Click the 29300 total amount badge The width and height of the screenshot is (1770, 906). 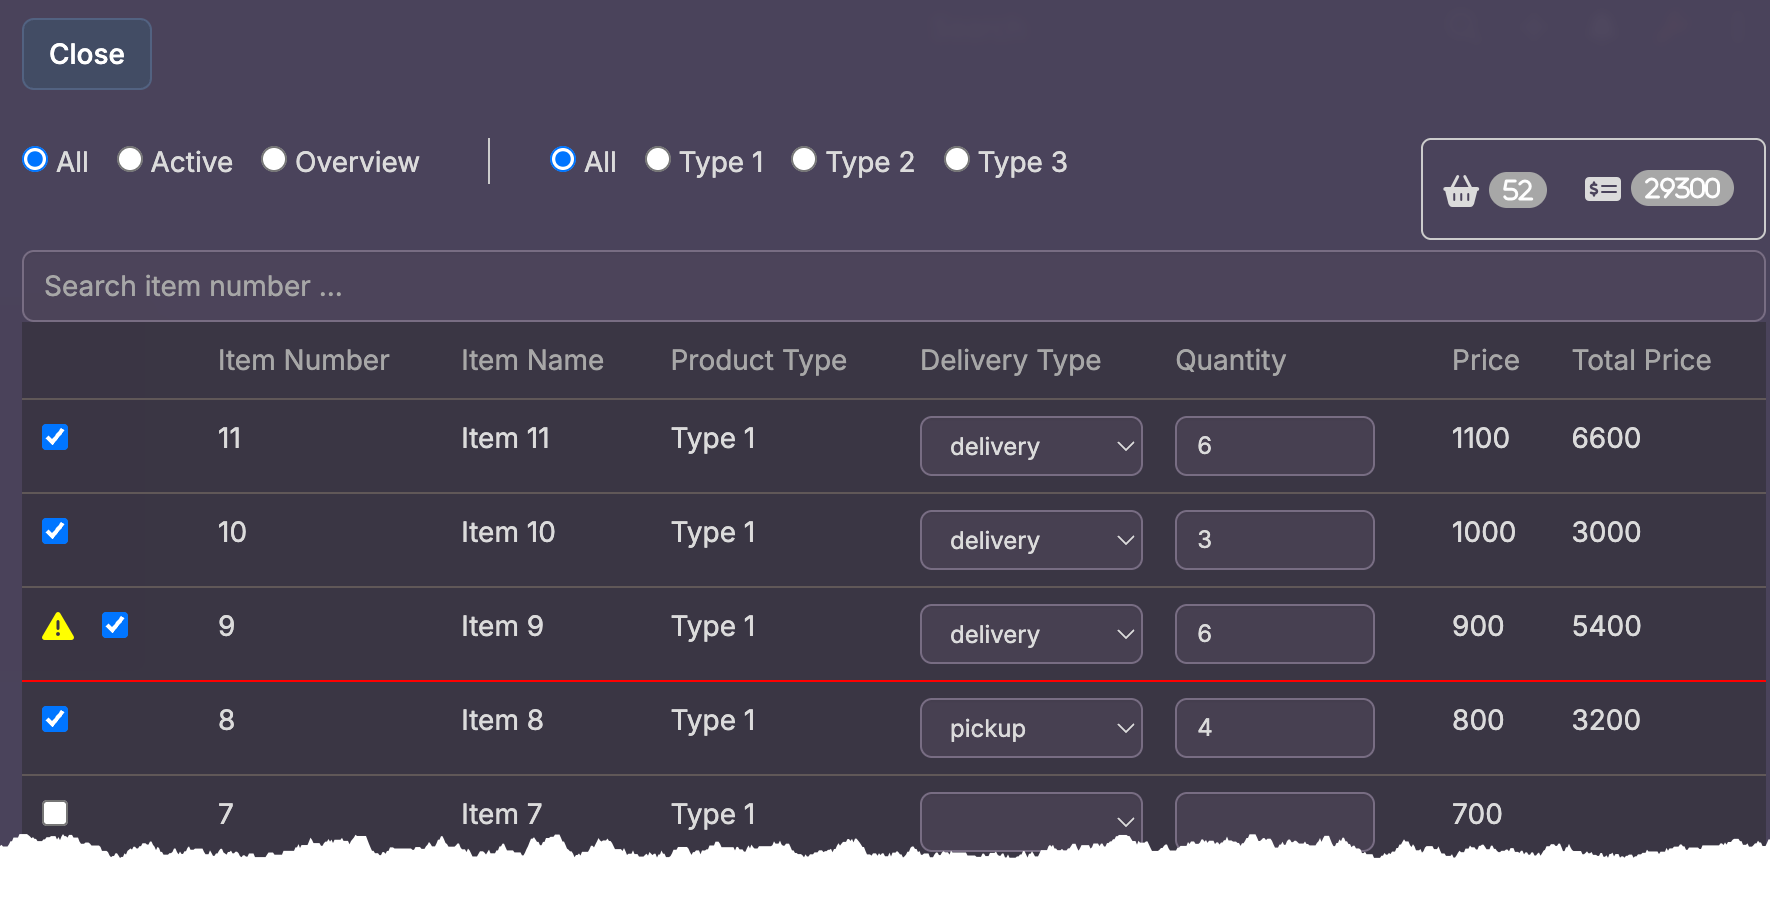click(x=1682, y=188)
